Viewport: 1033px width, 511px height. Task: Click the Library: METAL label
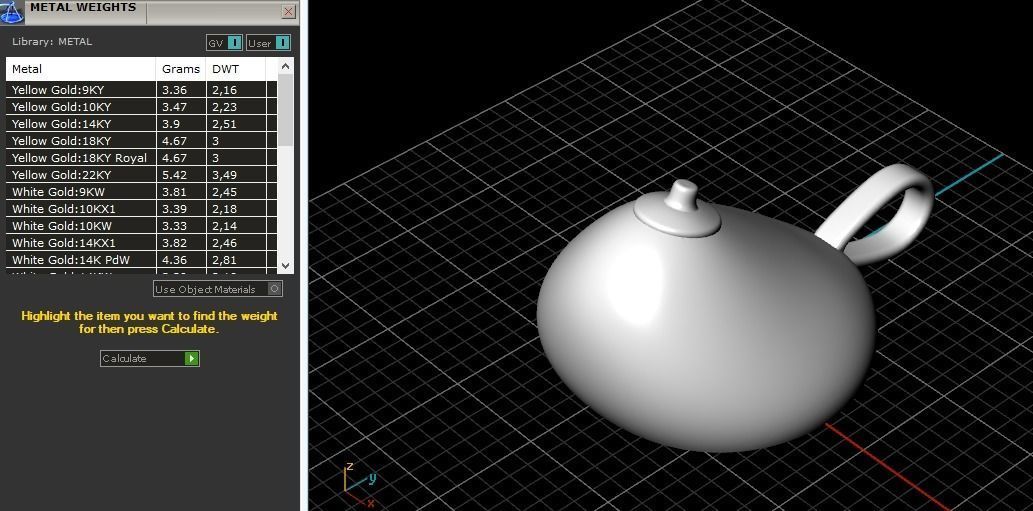52,41
